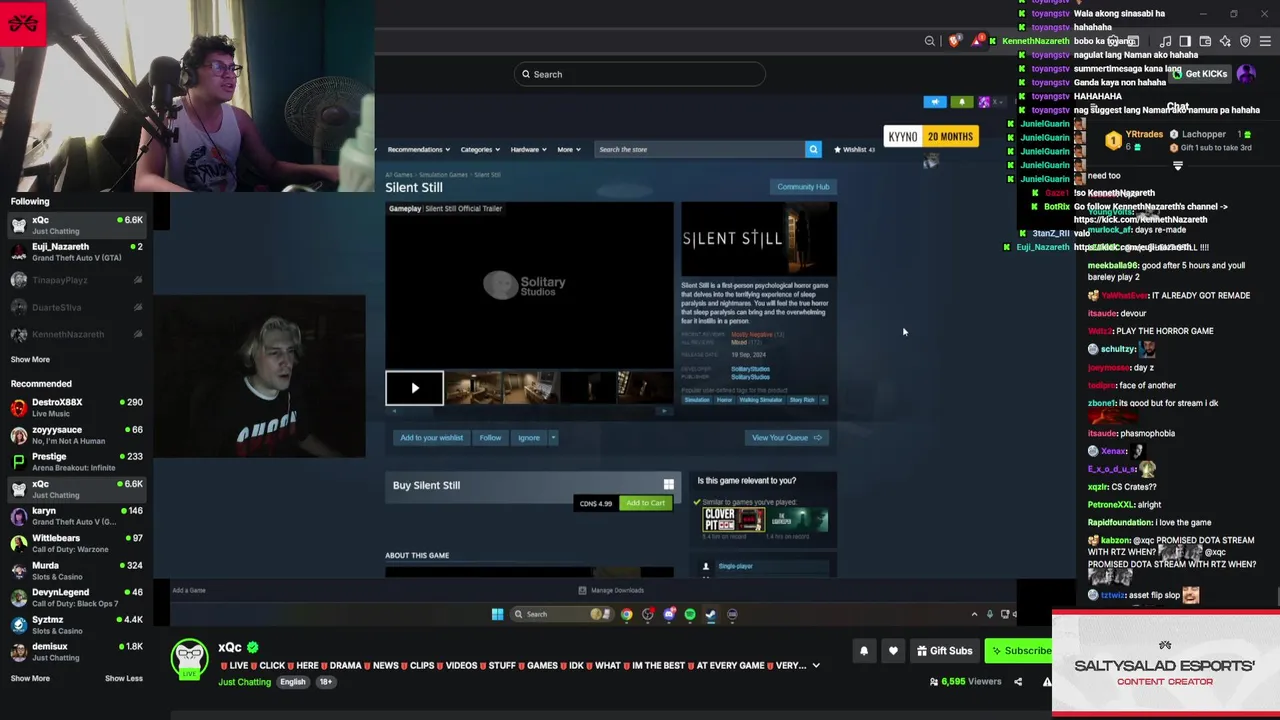Click the Windows grid icon in Buy Silent Still

point(668,485)
